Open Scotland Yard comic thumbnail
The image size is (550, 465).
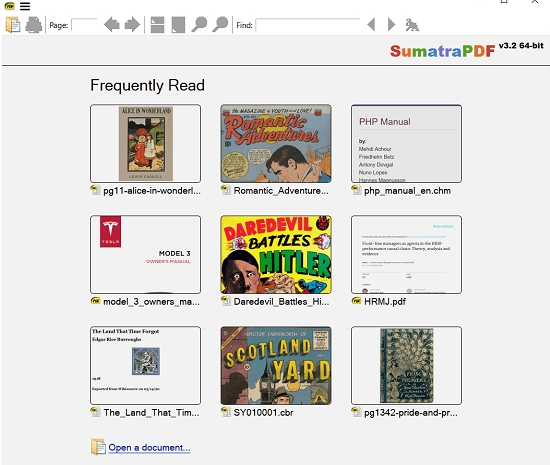[x=276, y=365]
